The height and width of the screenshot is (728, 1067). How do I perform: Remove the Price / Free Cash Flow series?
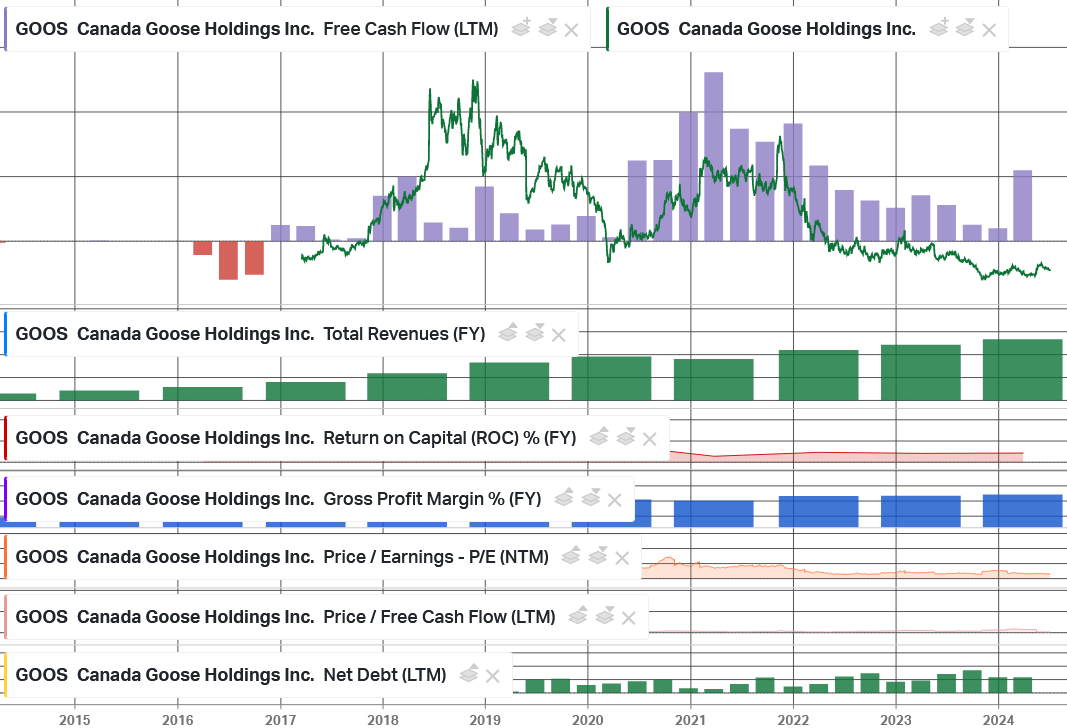coord(629,618)
